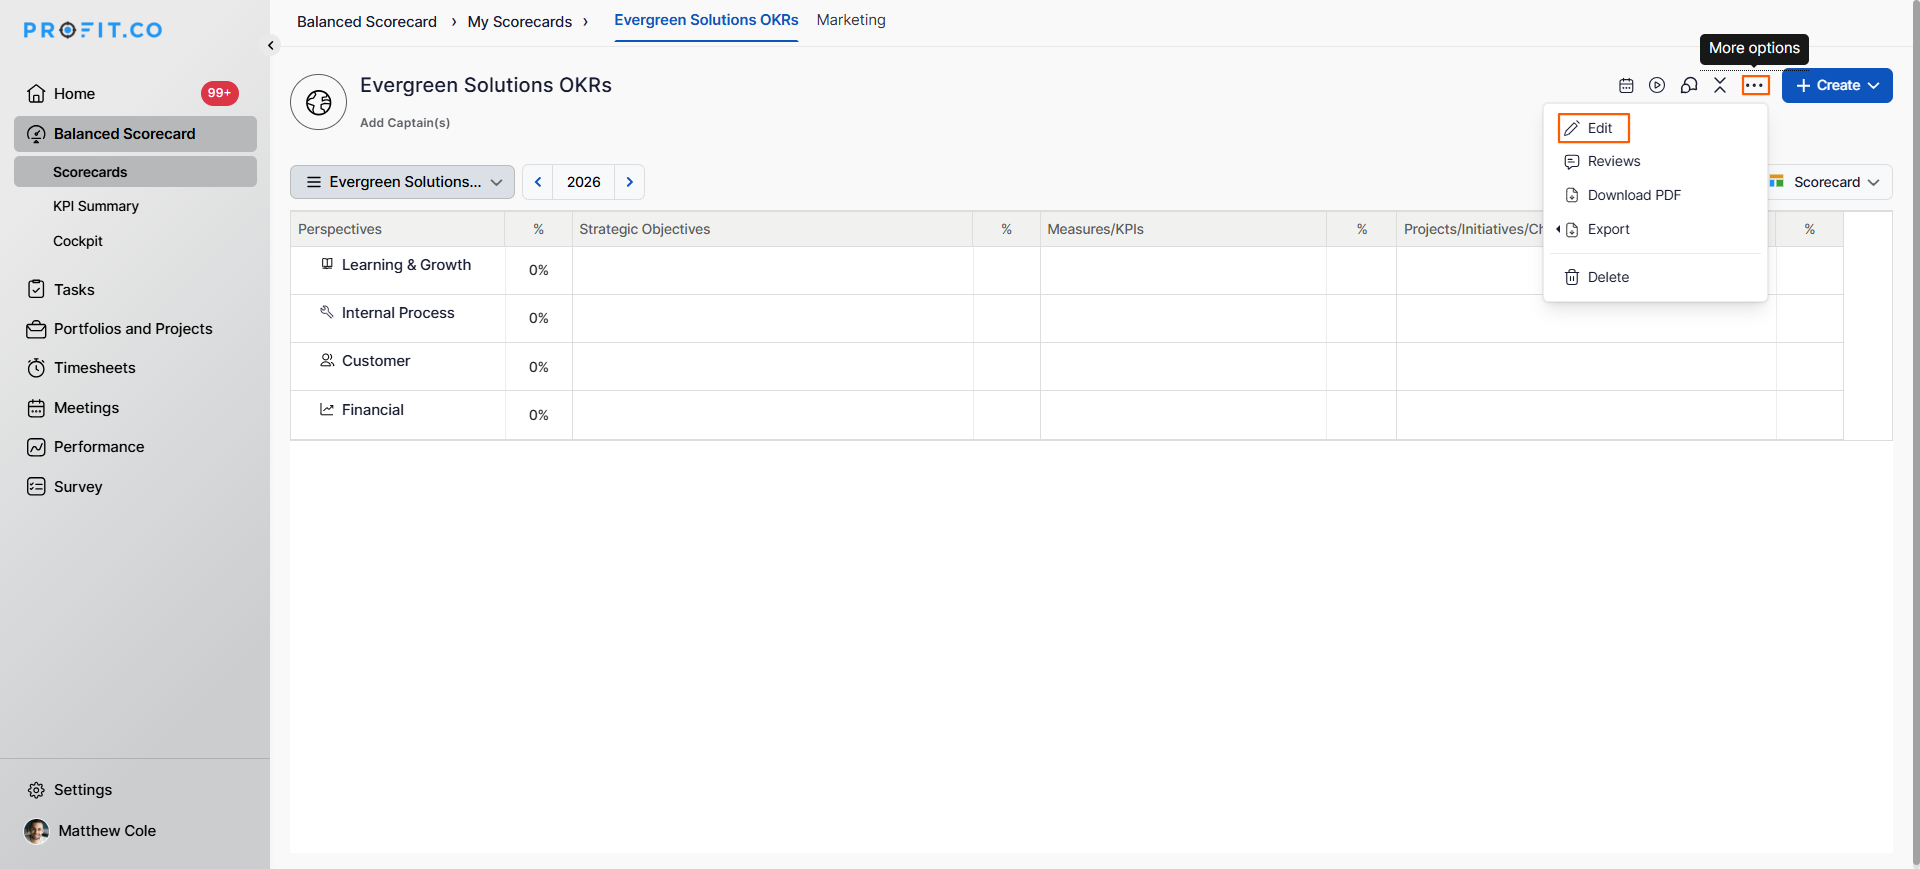Select the Internal Process perspective row

[398, 318]
